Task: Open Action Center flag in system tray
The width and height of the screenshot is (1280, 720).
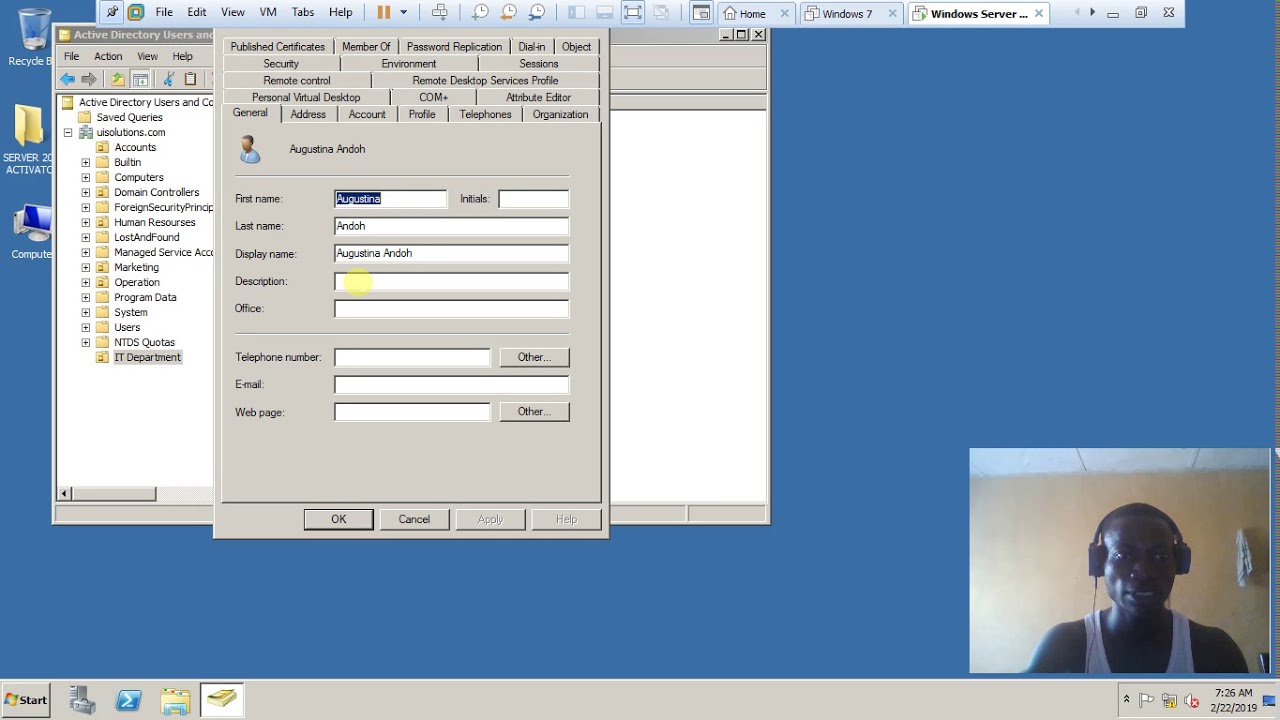Action: click(x=1147, y=701)
